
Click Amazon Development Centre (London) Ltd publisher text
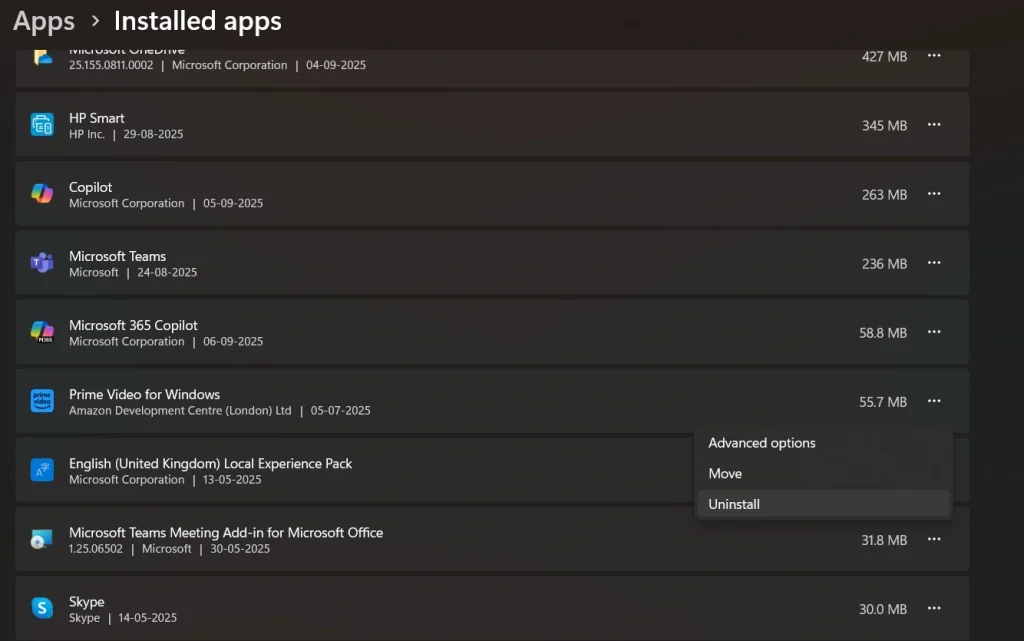180,411
